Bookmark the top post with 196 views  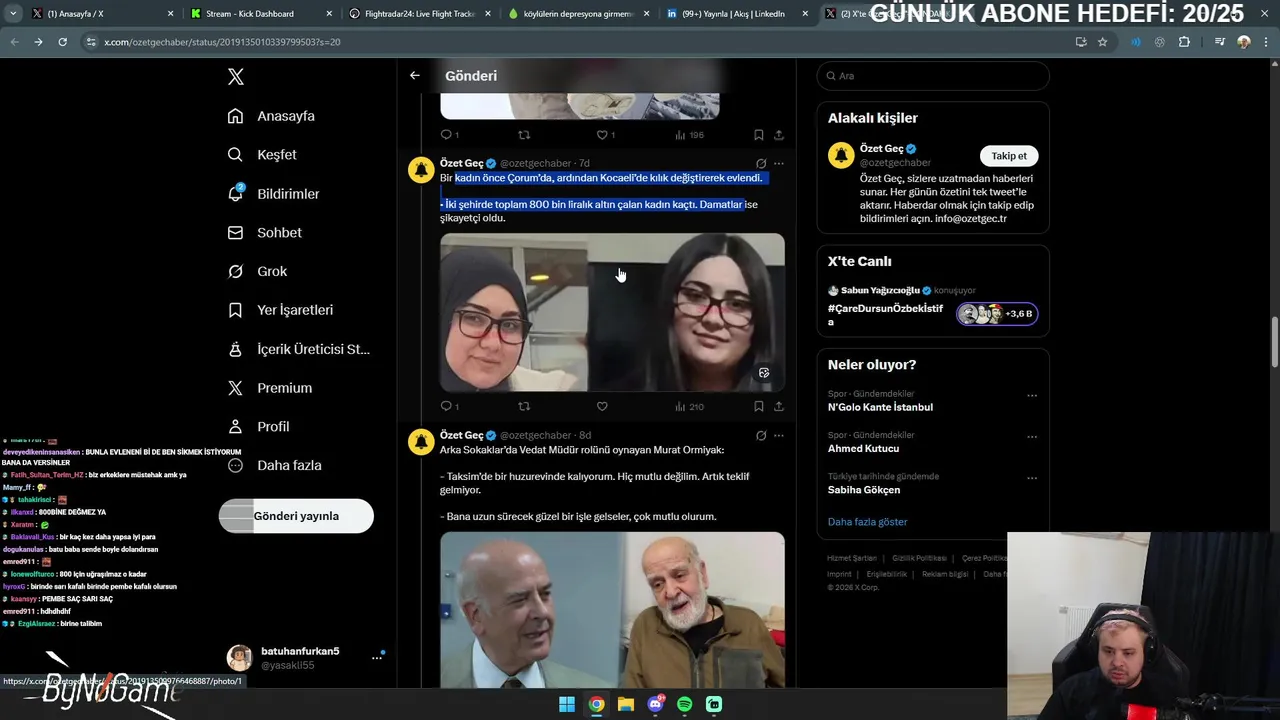[x=759, y=135]
